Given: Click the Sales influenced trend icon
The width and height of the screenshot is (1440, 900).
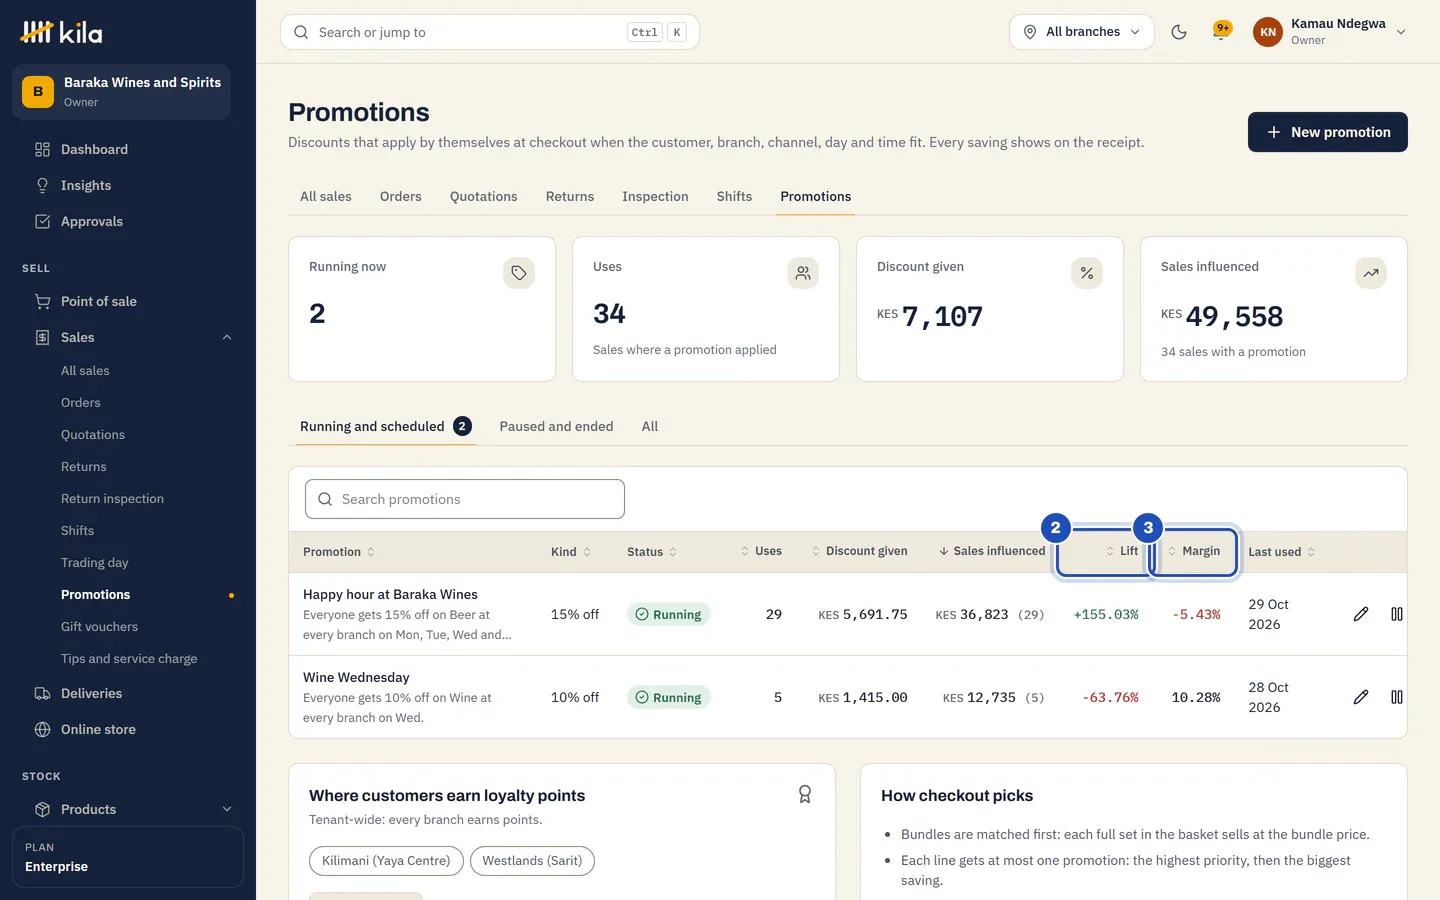Looking at the screenshot, I should tap(1371, 273).
